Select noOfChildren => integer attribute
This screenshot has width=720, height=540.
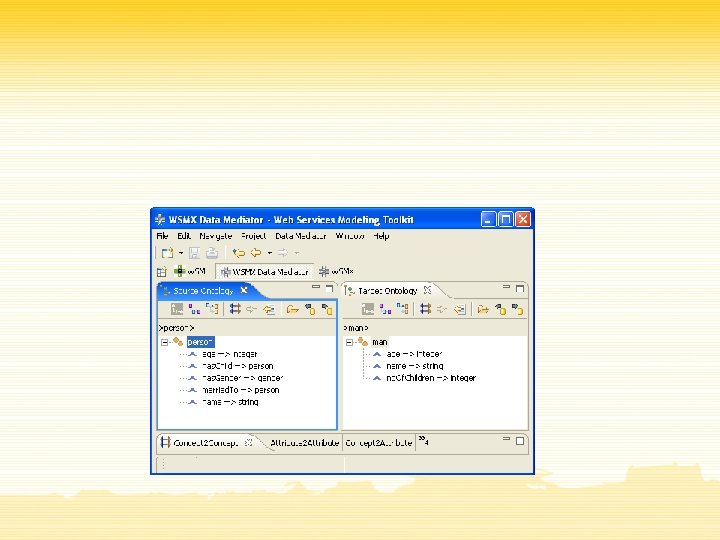tap(431, 378)
